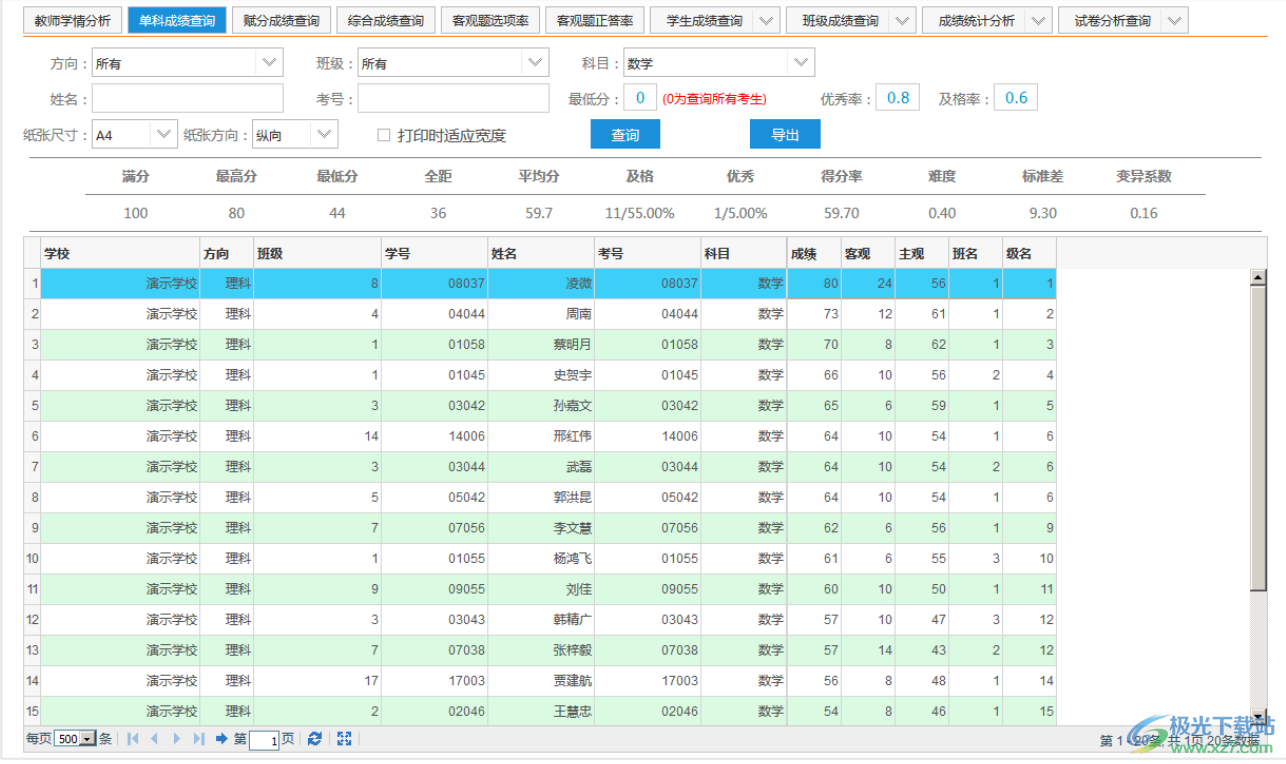Sort by 客观 column header
This screenshot has width=1286, height=764.
tap(868, 254)
